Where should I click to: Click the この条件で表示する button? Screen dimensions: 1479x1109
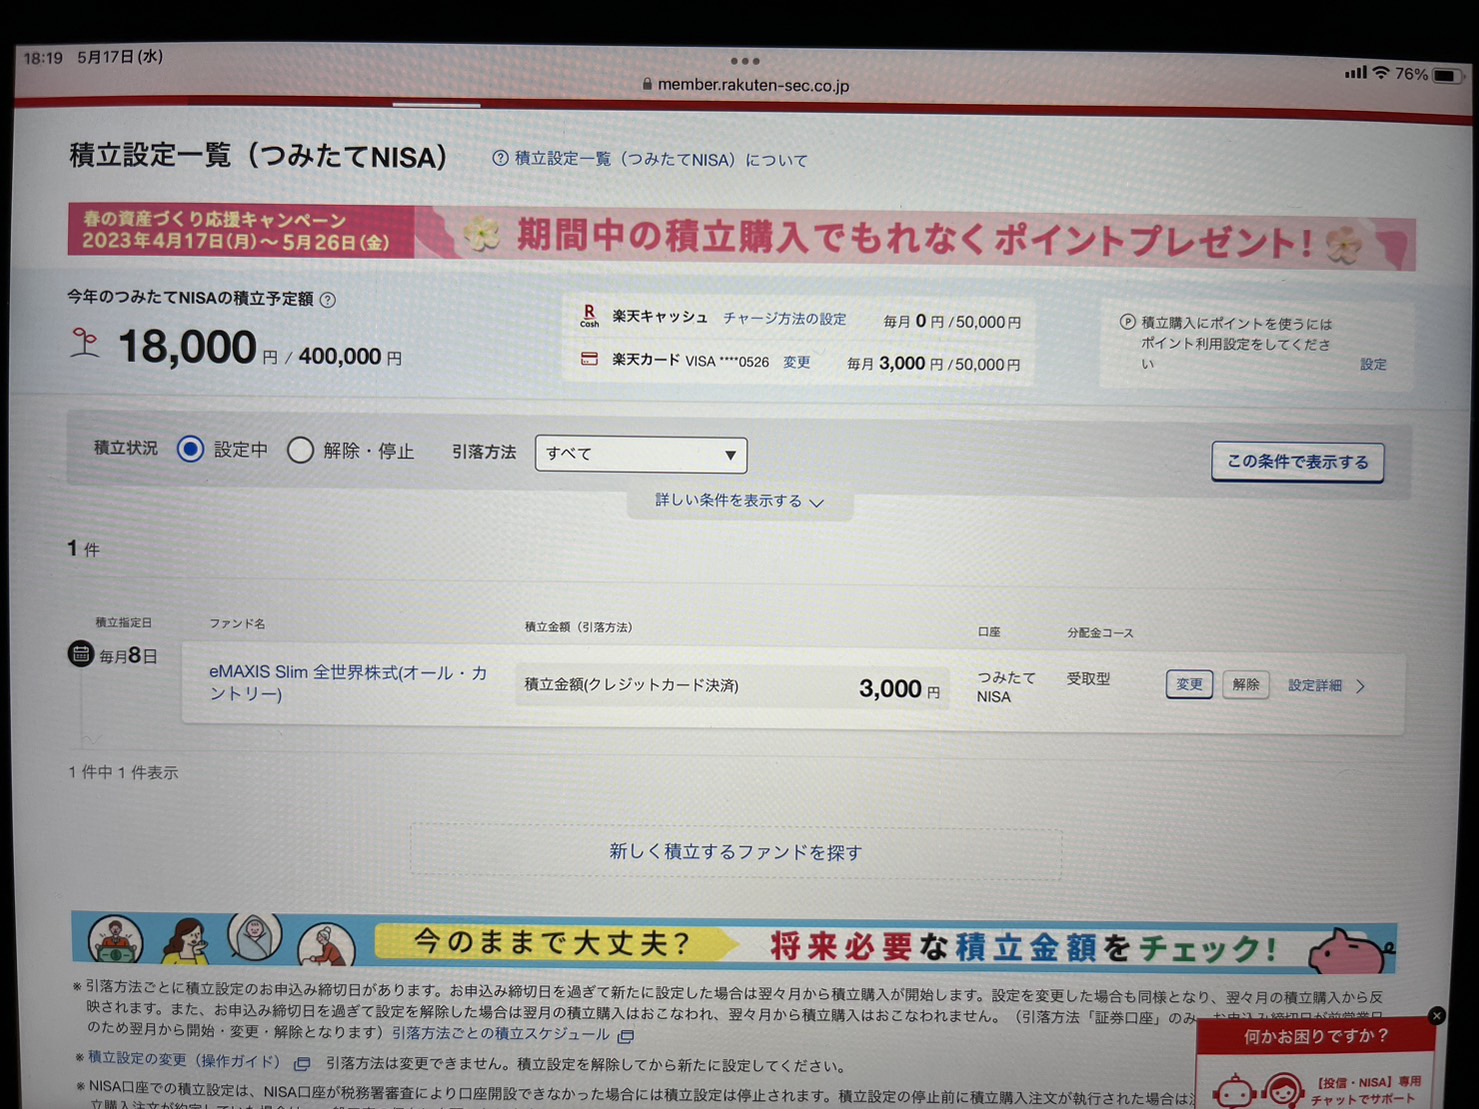coord(1297,462)
